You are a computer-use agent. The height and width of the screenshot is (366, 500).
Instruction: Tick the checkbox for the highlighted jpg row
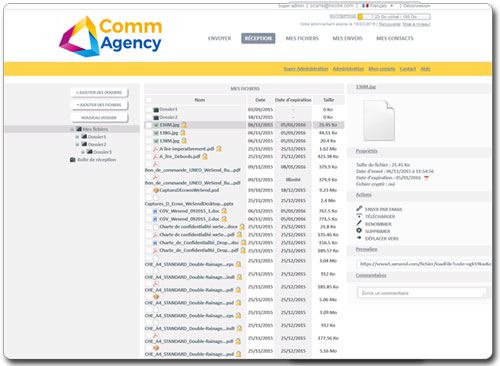click(x=149, y=125)
